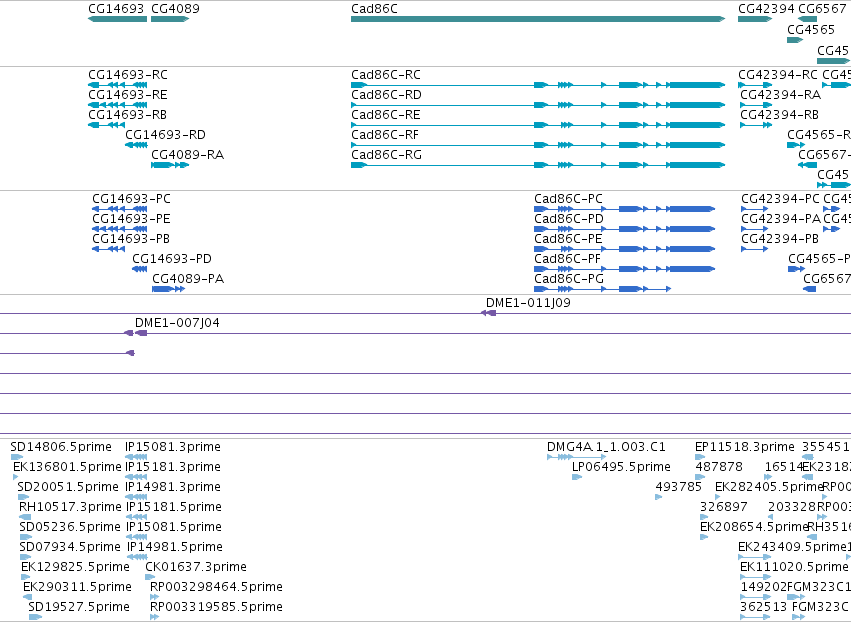Select the shorter Cad86C-PG protein
This screenshot has width=851, height=622.
click(x=602, y=289)
